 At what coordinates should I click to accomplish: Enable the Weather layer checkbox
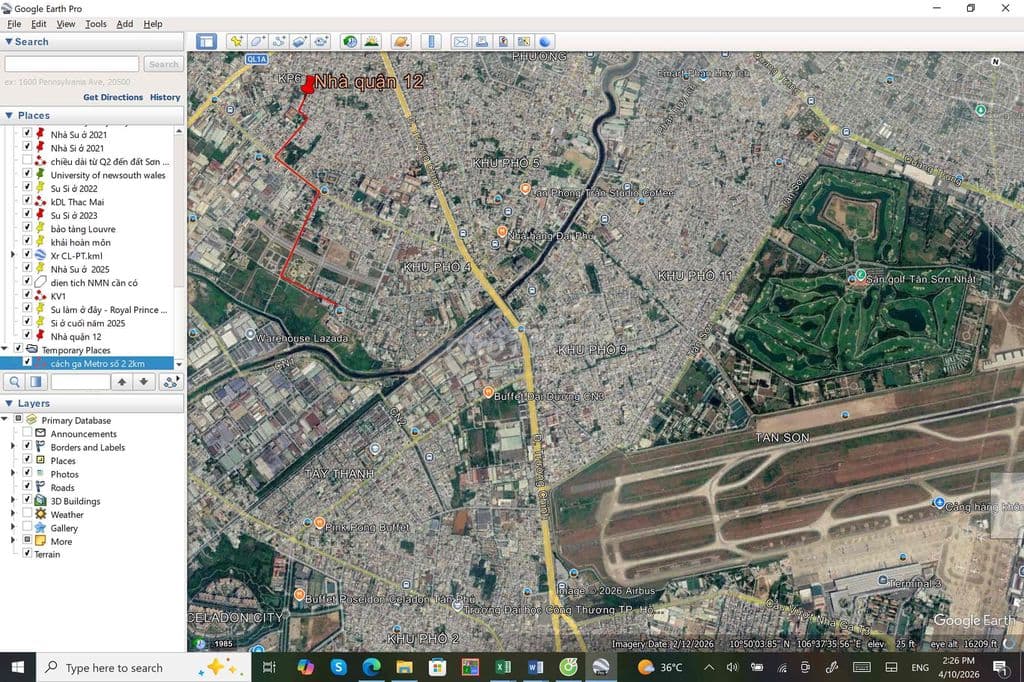point(27,515)
